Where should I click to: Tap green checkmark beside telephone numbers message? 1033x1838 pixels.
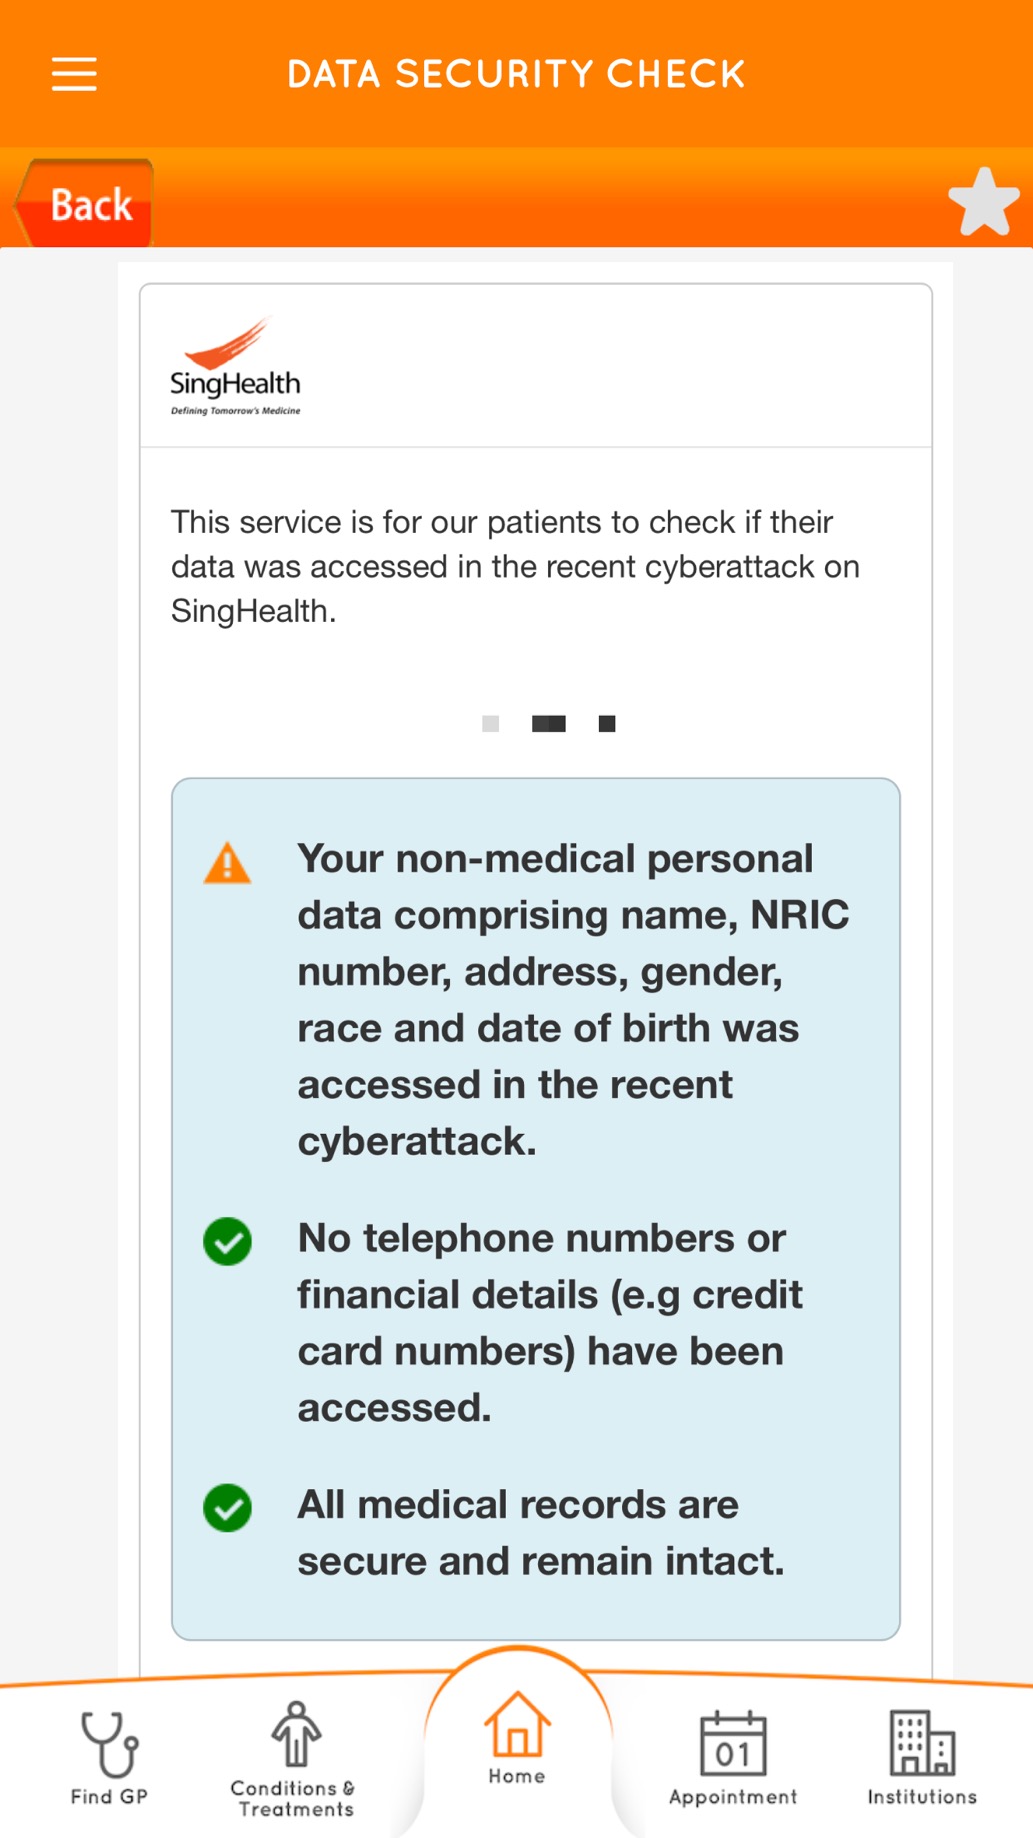(x=227, y=1241)
